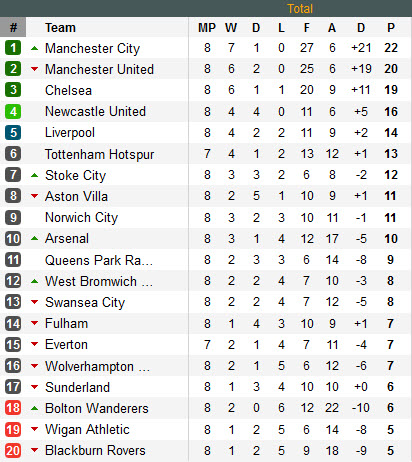The height and width of the screenshot is (462, 412).
Task: Open the Blackburn Rovers team link
Action: pyautogui.click(x=95, y=450)
